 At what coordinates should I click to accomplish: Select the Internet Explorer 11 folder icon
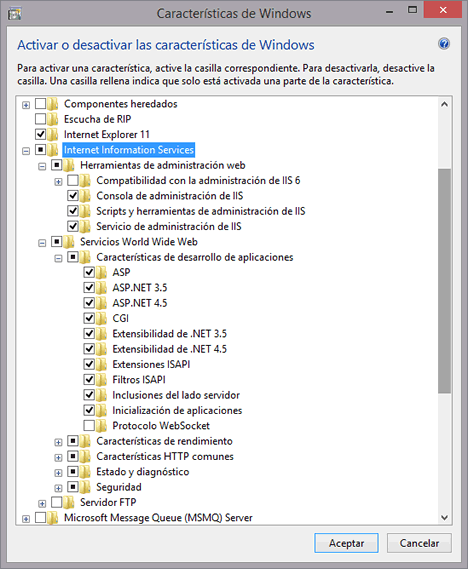[x=53, y=135]
